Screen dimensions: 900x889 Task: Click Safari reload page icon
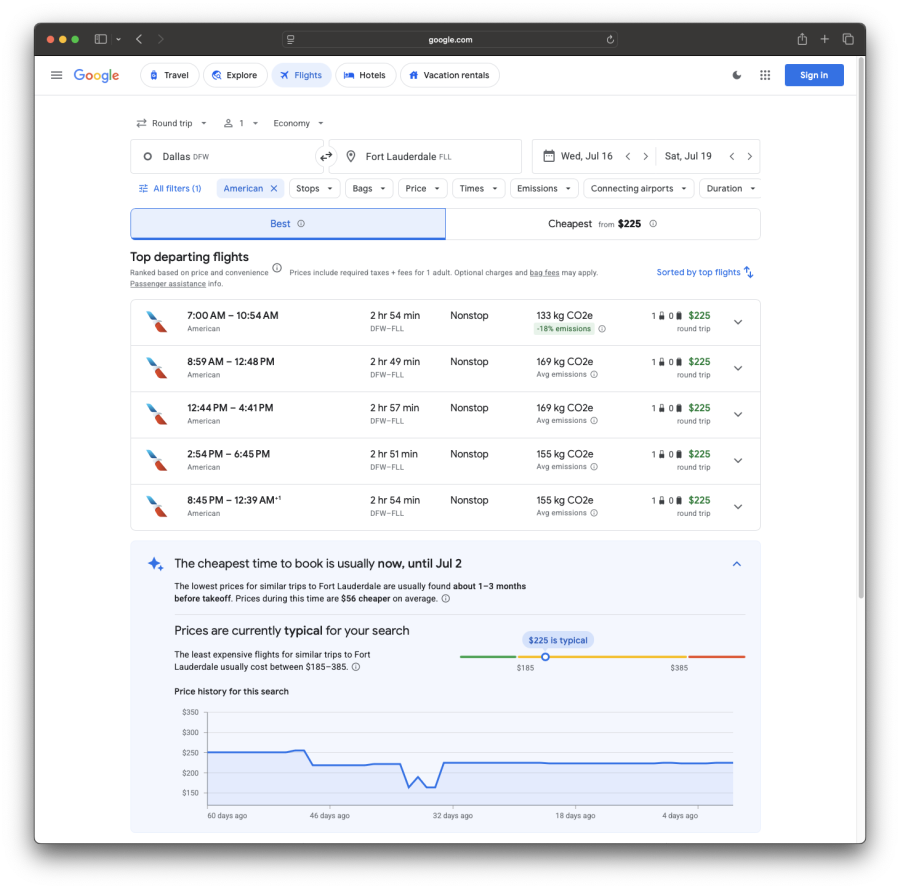(x=610, y=40)
